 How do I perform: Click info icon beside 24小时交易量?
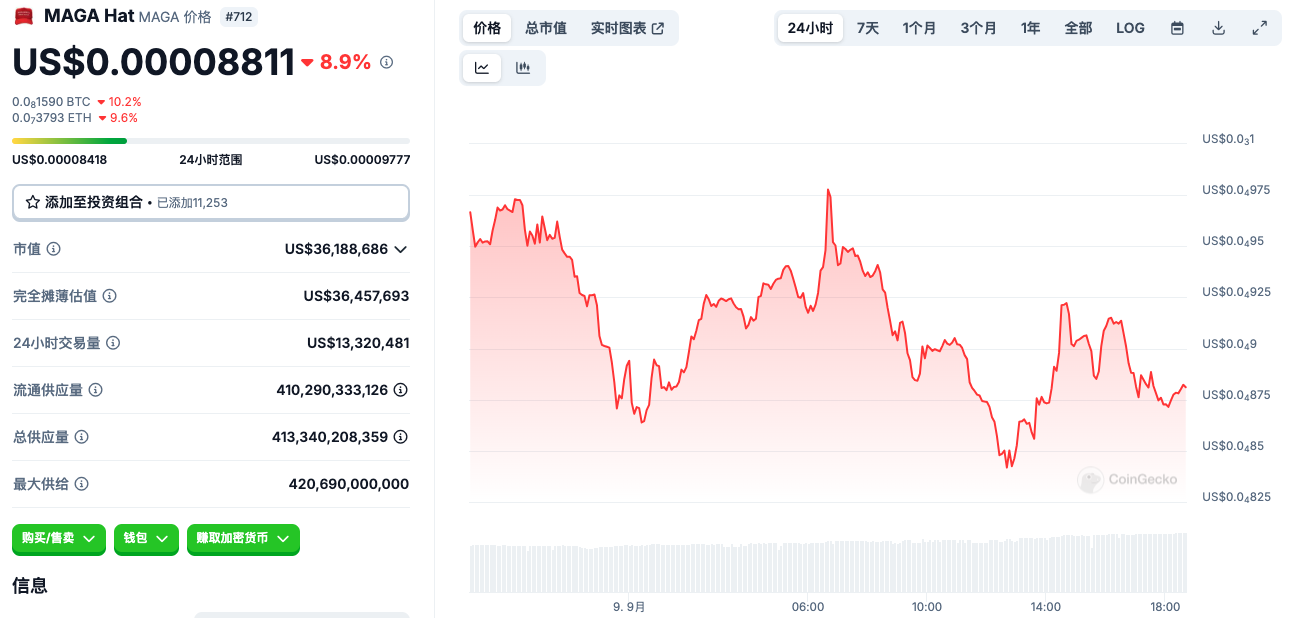point(113,343)
